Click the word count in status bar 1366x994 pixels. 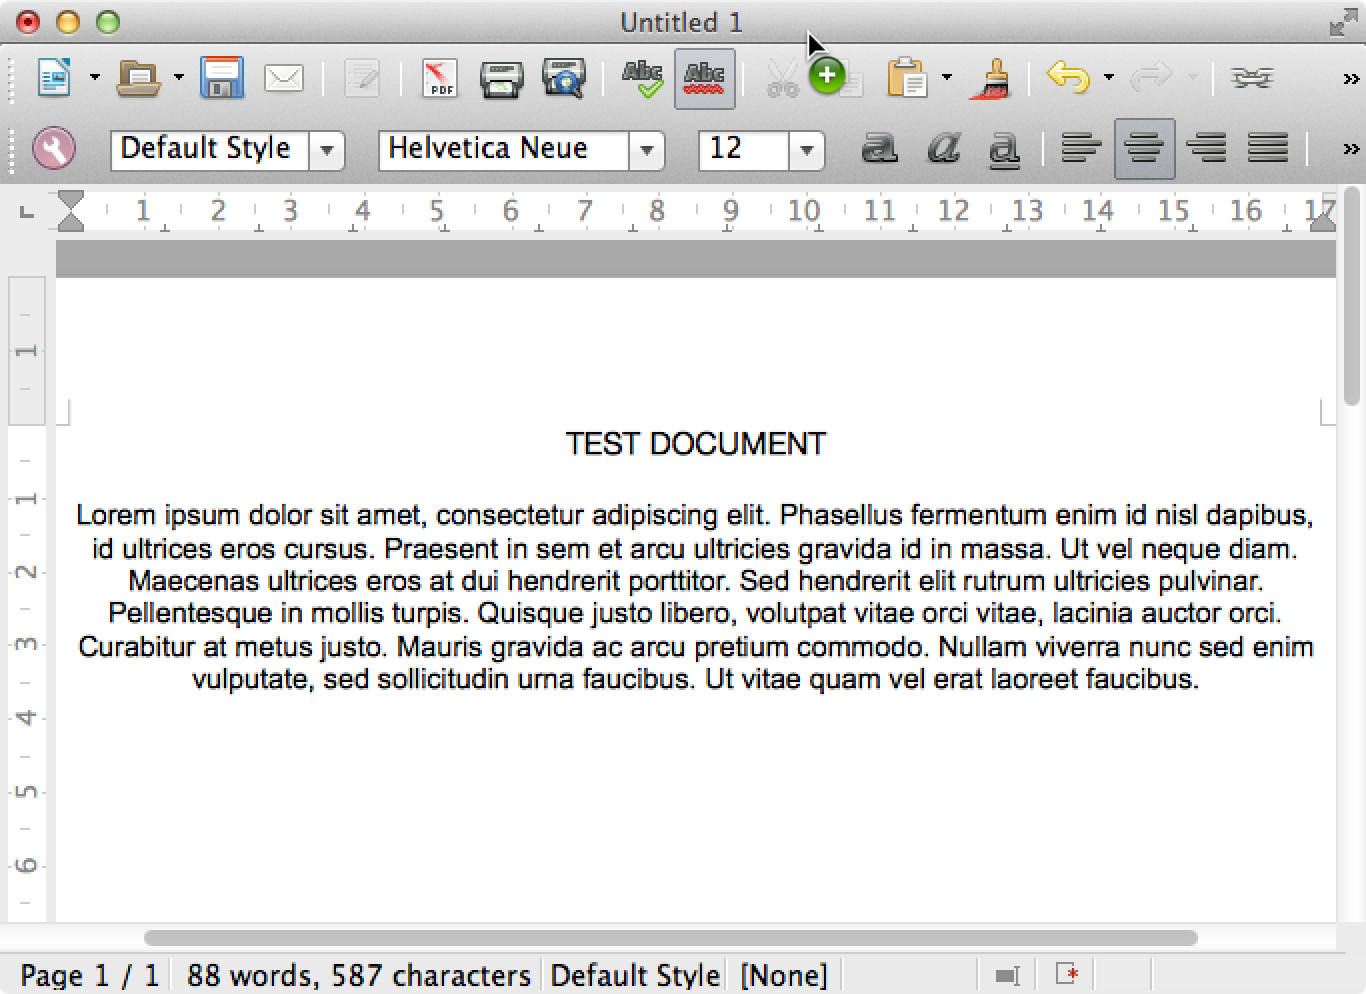point(357,975)
